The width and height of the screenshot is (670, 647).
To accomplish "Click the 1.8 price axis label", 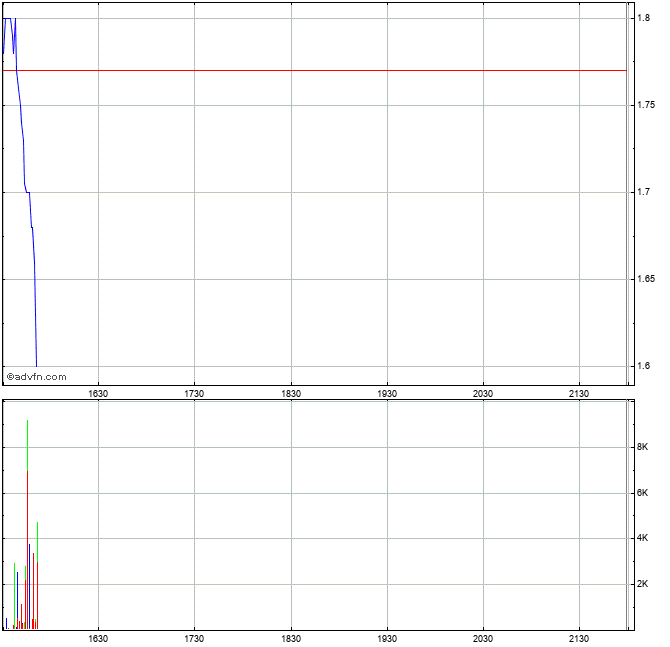I will tap(644, 18).
